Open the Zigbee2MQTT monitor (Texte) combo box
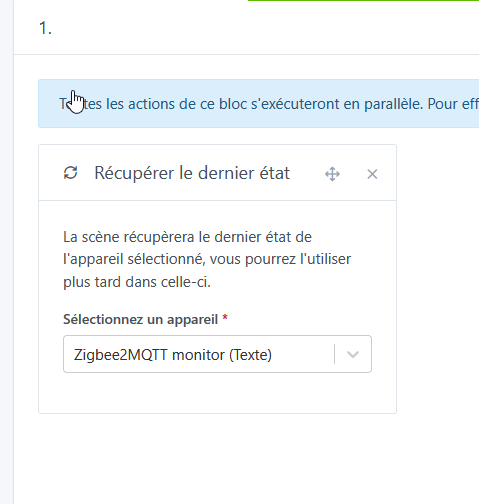Image resolution: width=479 pixels, height=504 pixels. 217,354
